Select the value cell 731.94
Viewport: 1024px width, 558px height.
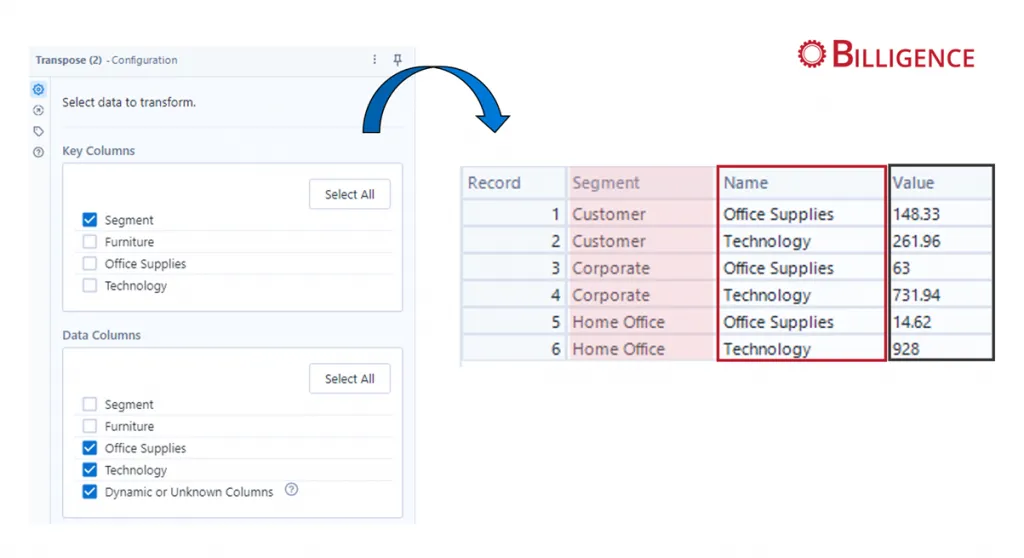[x=941, y=295]
